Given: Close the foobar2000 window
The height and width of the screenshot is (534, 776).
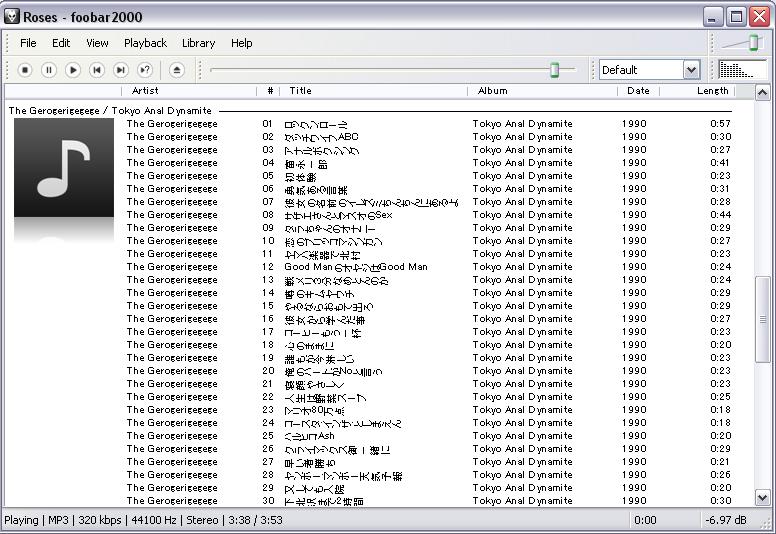Looking at the screenshot, I should pyautogui.click(x=759, y=17).
